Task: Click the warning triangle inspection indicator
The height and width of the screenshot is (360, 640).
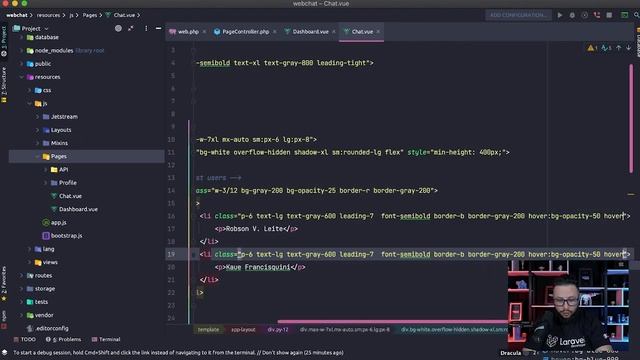Action: tap(592, 48)
